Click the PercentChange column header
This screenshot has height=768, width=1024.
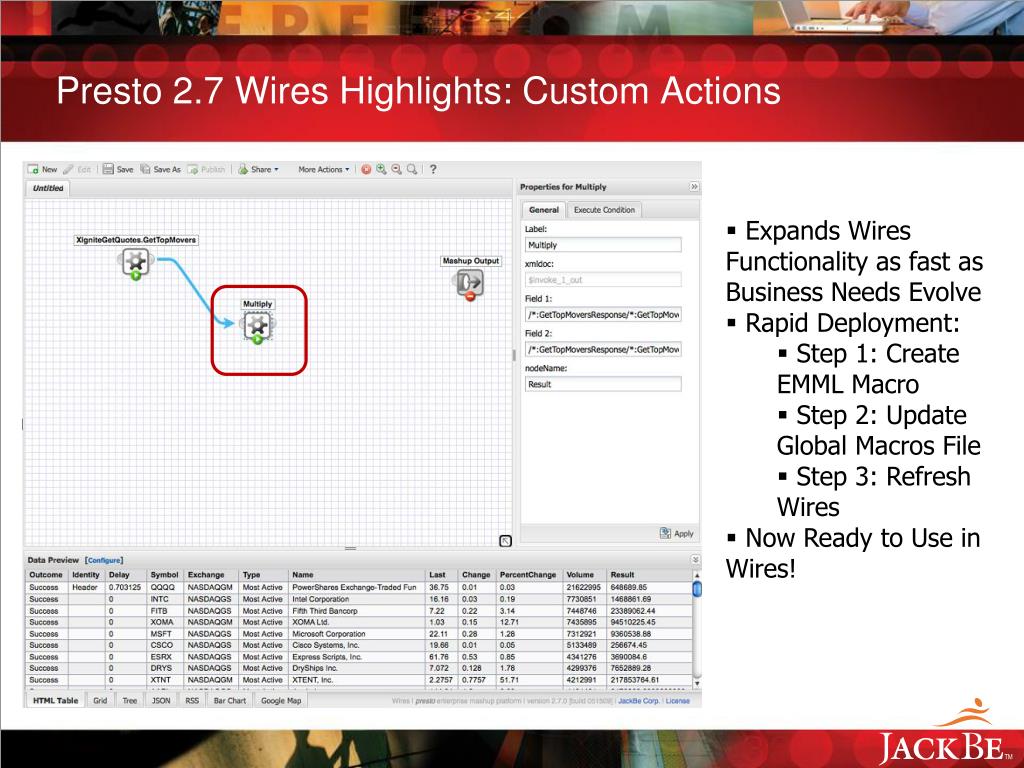530,575
